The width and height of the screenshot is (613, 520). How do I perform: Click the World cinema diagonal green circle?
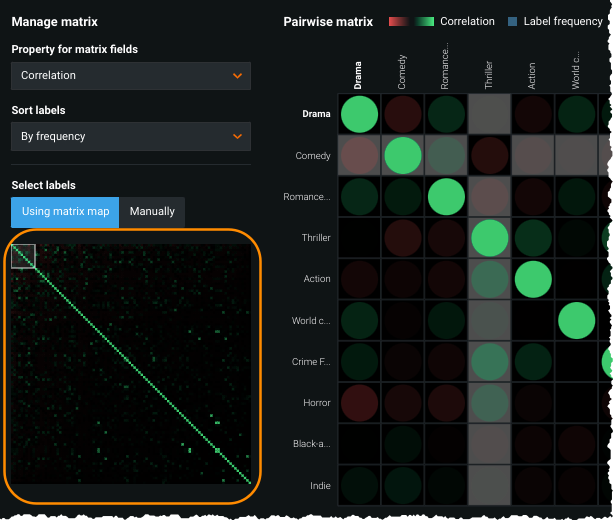576,320
